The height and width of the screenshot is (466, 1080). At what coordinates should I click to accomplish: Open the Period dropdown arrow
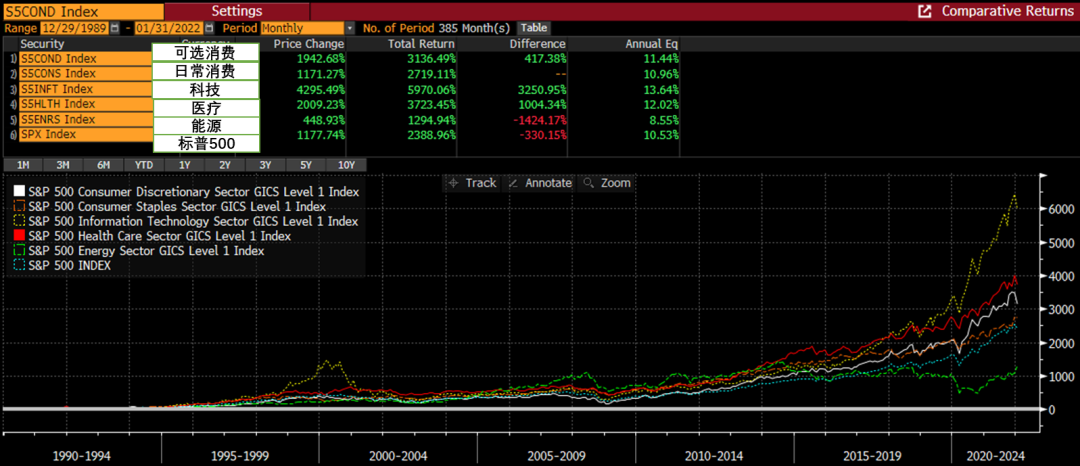click(x=349, y=28)
